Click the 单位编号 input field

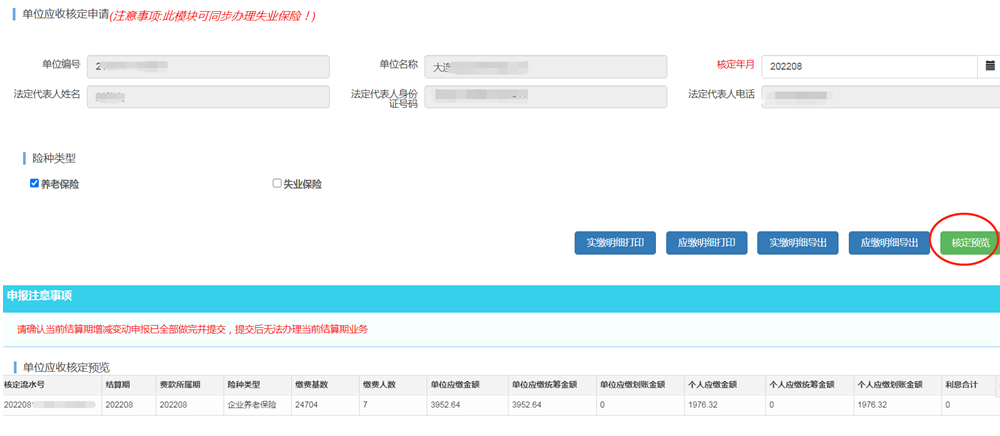pyautogui.click(x=208, y=66)
